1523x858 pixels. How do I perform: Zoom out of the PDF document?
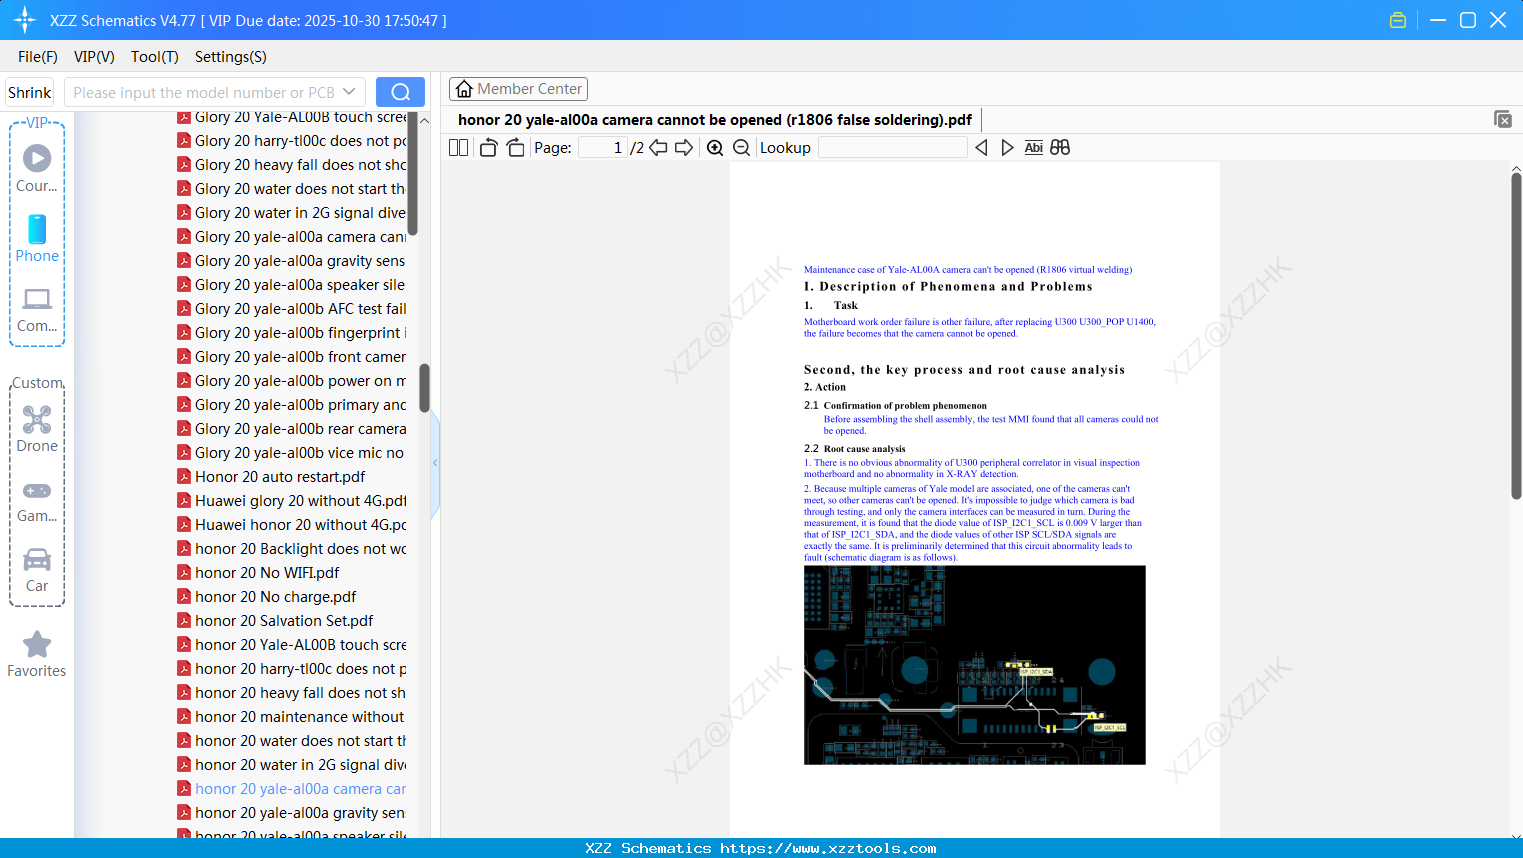(x=742, y=148)
